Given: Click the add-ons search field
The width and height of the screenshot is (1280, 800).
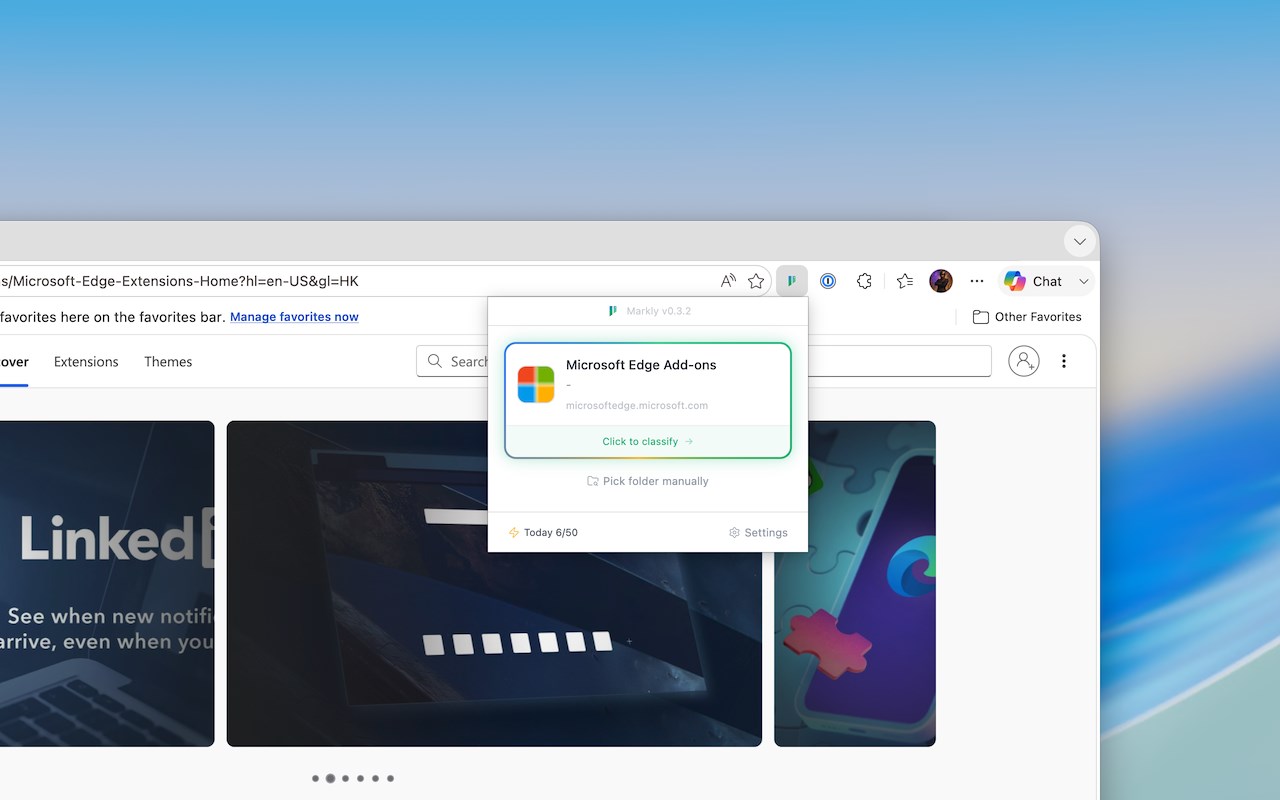Looking at the screenshot, I should coord(703,361).
